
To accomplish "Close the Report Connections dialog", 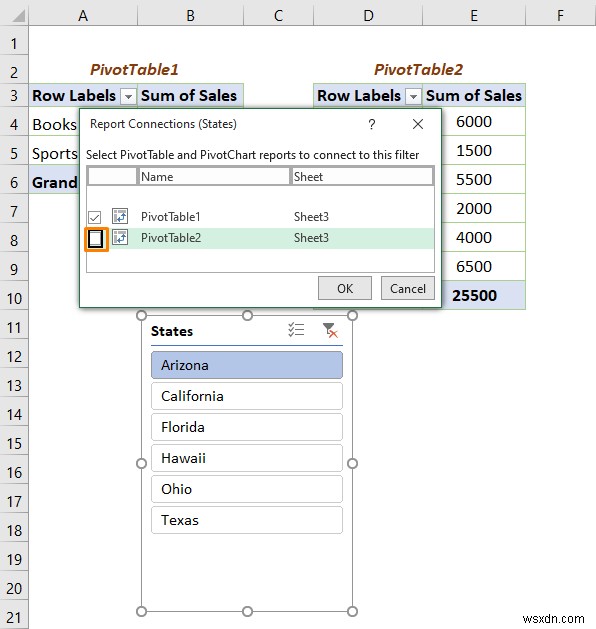I will tap(418, 124).
